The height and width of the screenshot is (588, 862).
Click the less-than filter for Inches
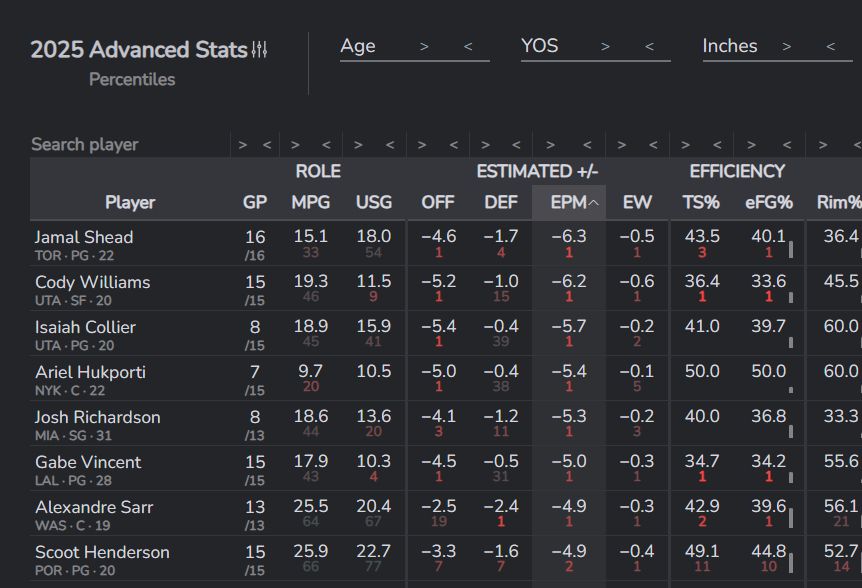click(831, 46)
